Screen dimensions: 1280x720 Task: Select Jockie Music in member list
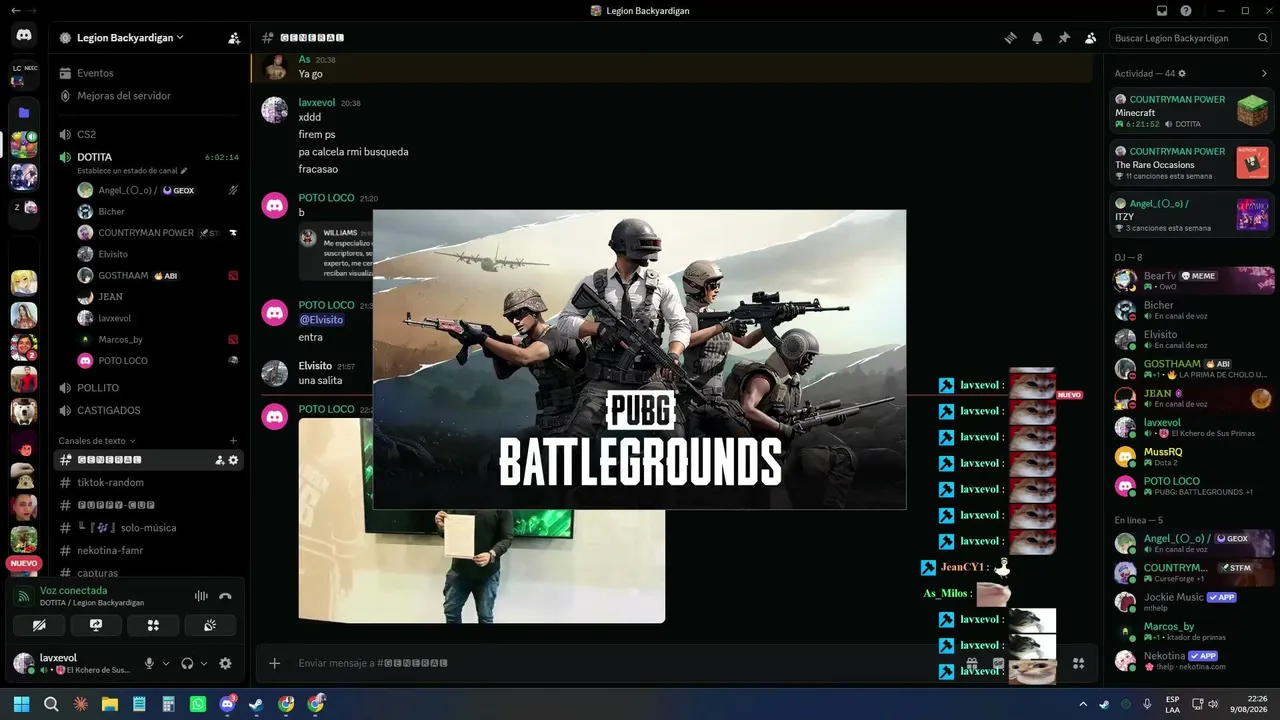point(1192,602)
